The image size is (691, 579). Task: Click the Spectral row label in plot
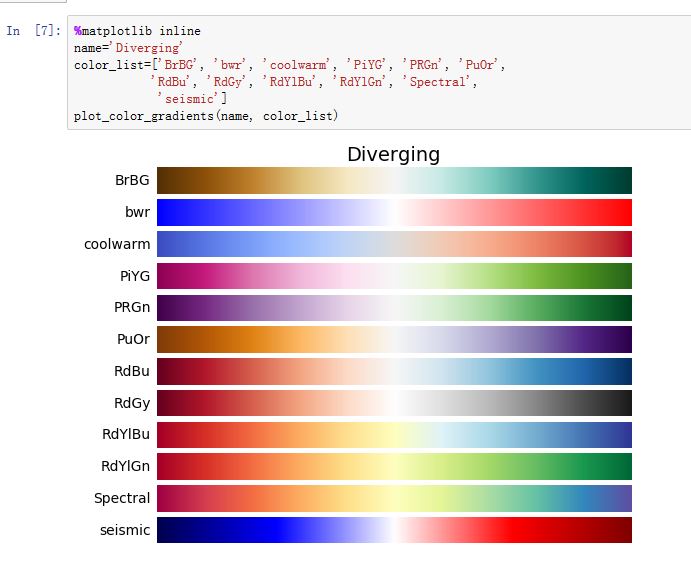[122, 498]
